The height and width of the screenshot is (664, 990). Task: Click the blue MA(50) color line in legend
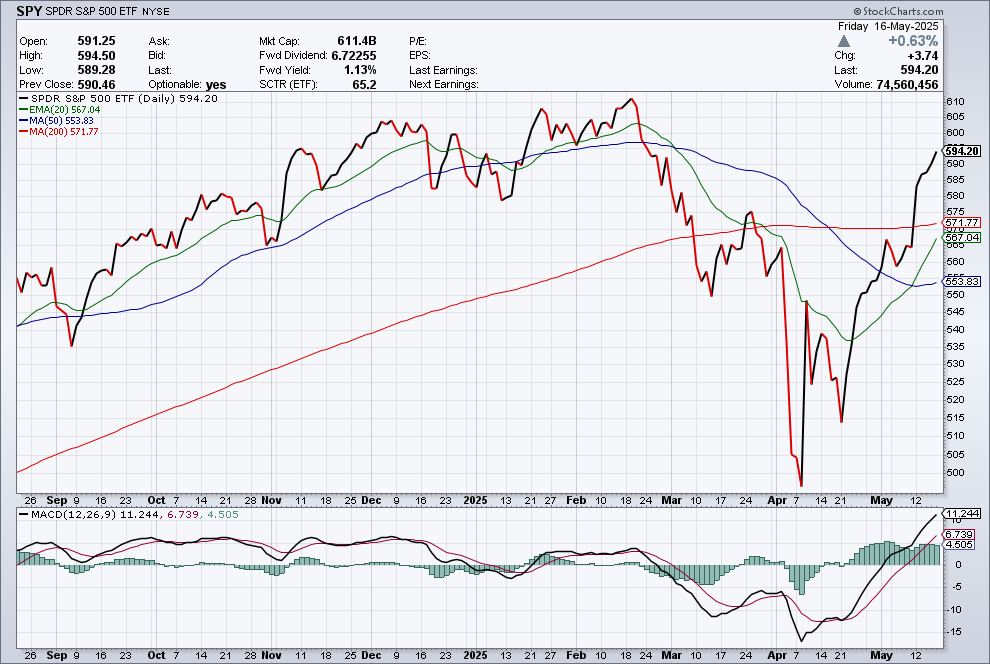coord(25,120)
